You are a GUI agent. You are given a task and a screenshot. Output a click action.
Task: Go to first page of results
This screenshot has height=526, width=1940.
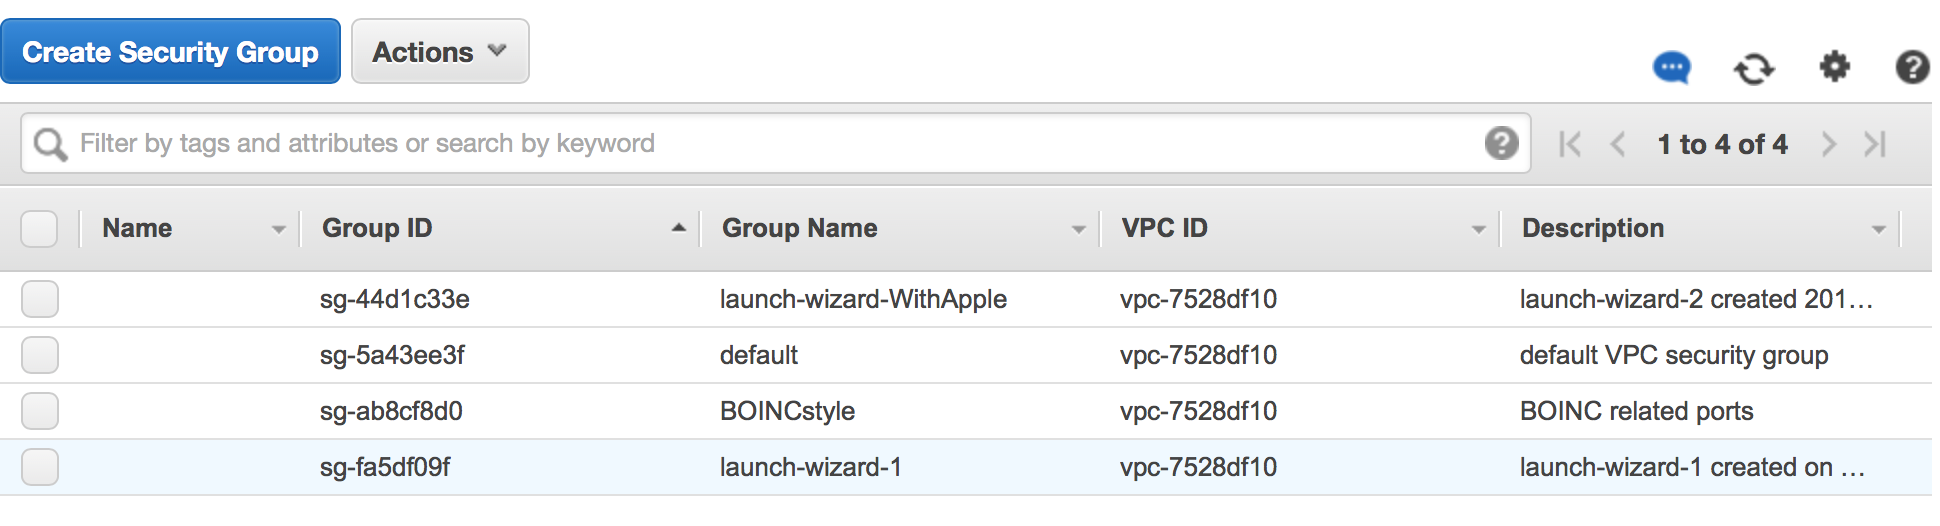1570,144
